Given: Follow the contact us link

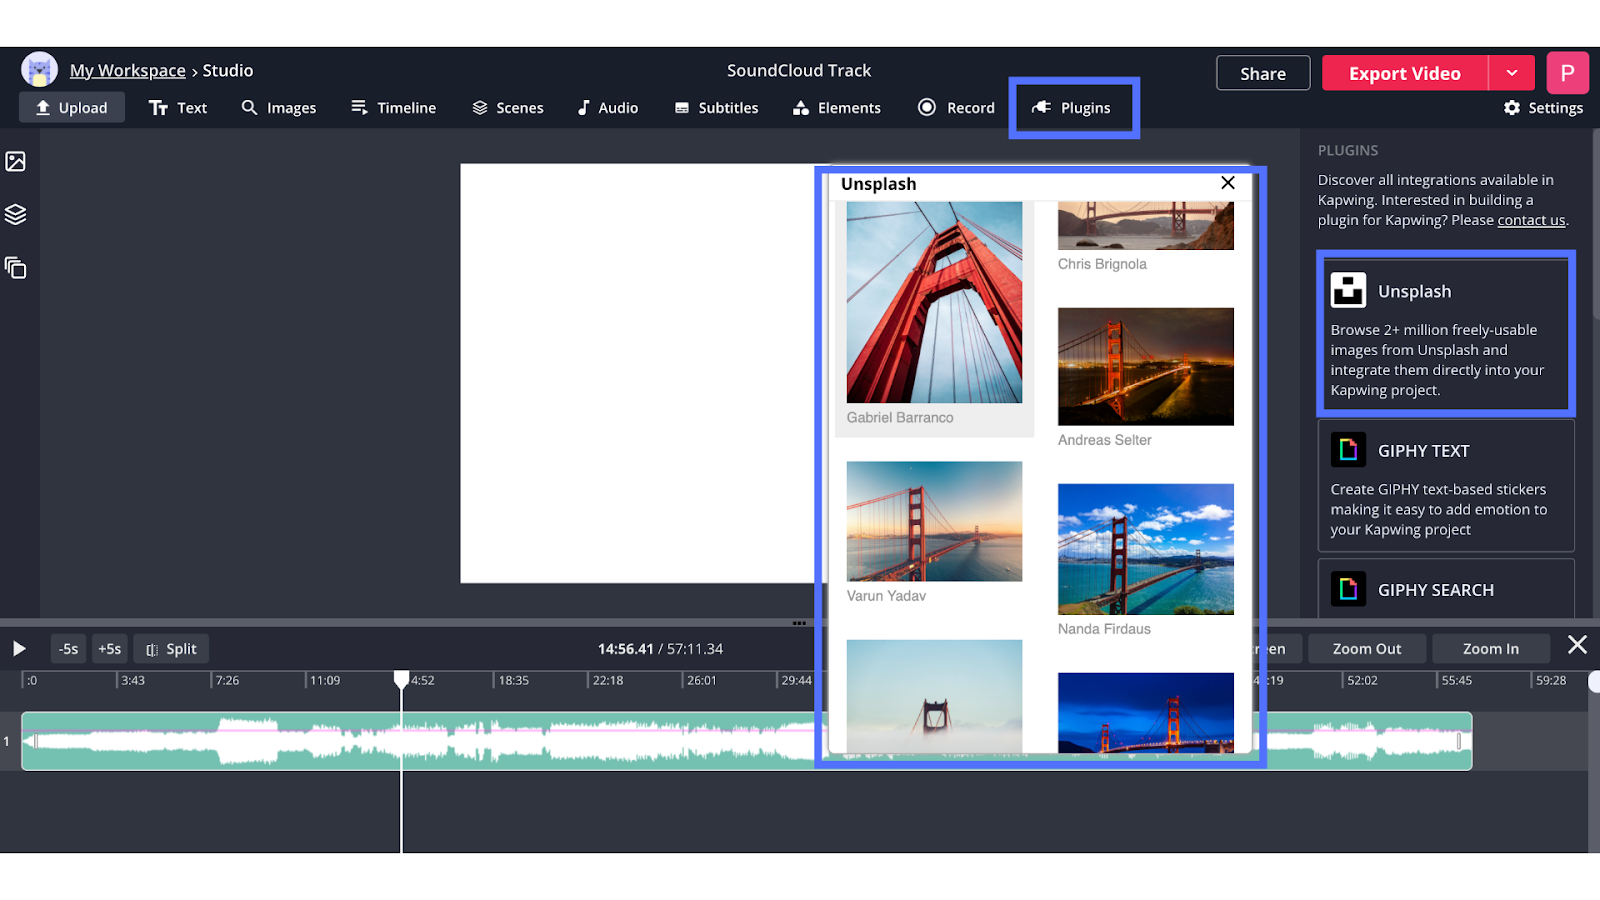Looking at the screenshot, I should (x=1531, y=220).
